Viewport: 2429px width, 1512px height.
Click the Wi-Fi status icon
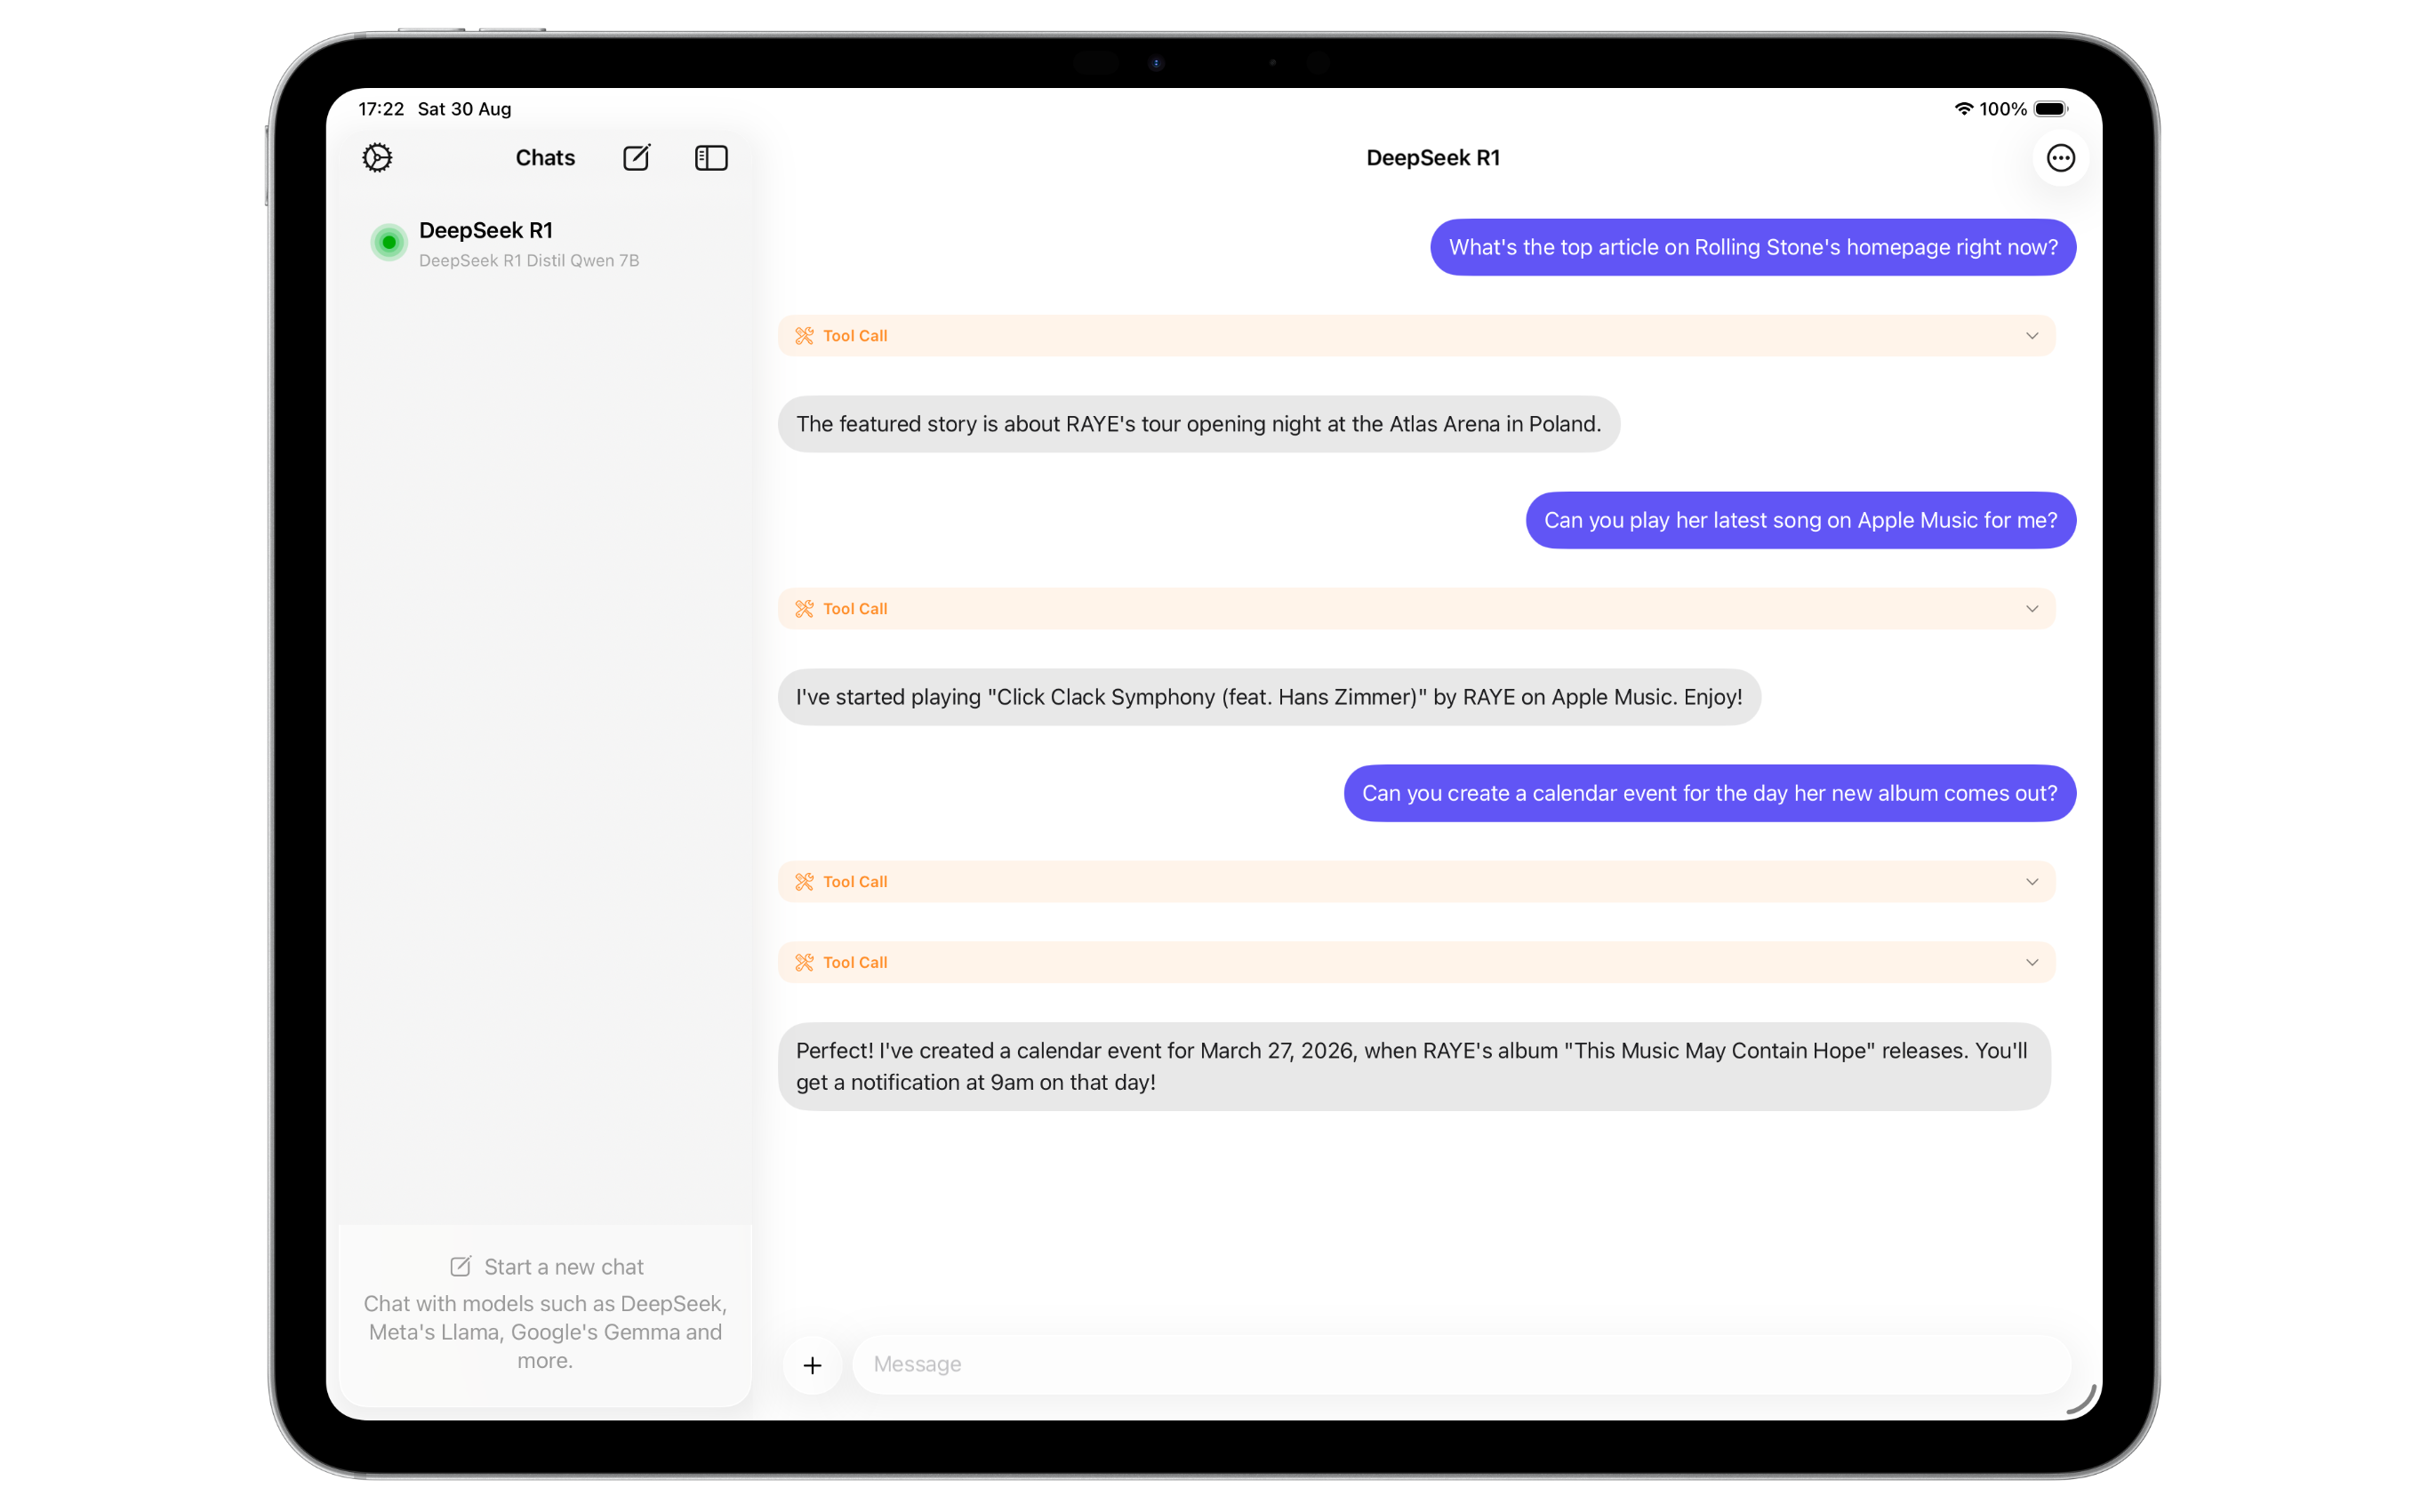tap(1963, 109)
